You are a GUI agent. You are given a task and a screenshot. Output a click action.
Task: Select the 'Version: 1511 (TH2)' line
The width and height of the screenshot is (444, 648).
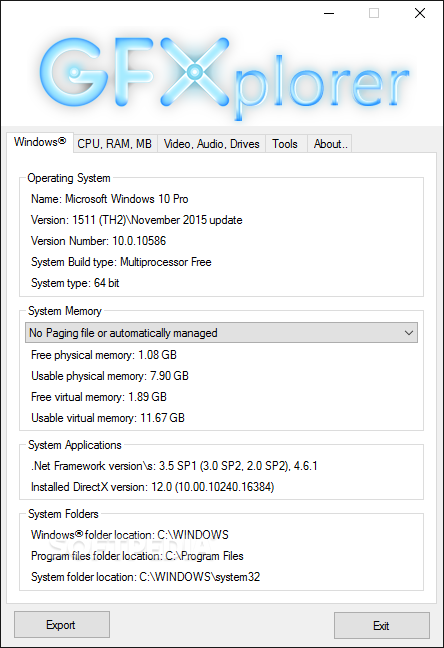pyautogui.click(x=136, y=220)
